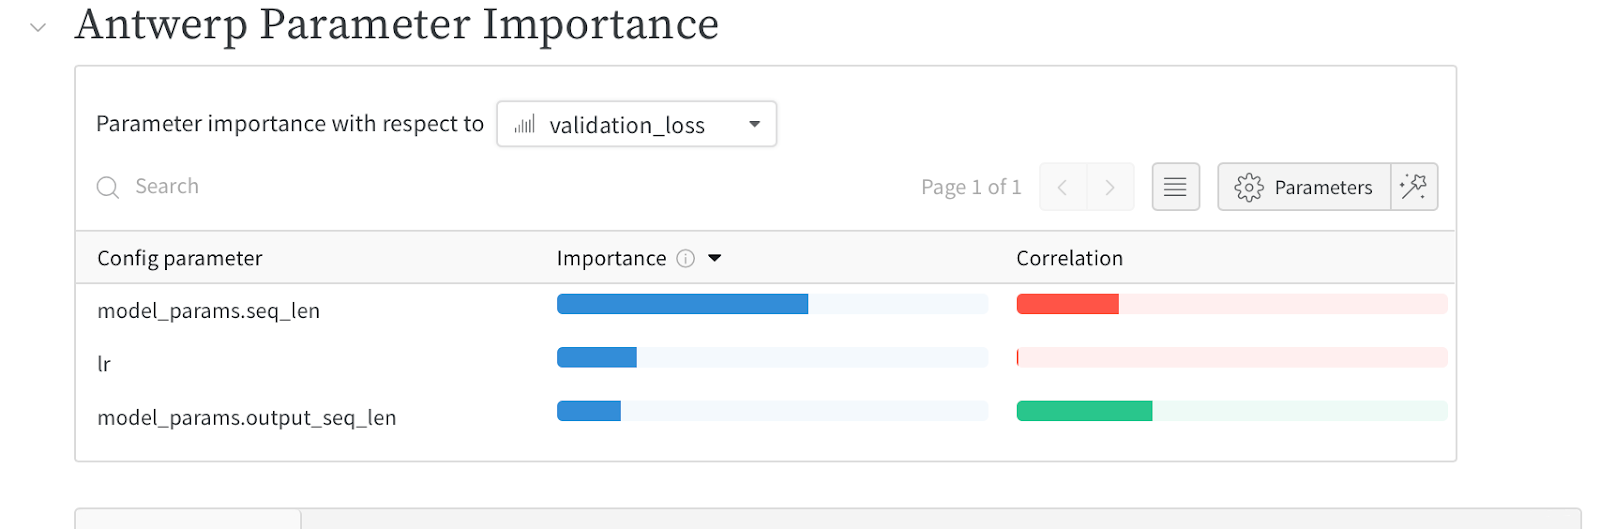This screenshot has height=529, width=1600.
Task: Click the Importance info icon
Action: 685,259
